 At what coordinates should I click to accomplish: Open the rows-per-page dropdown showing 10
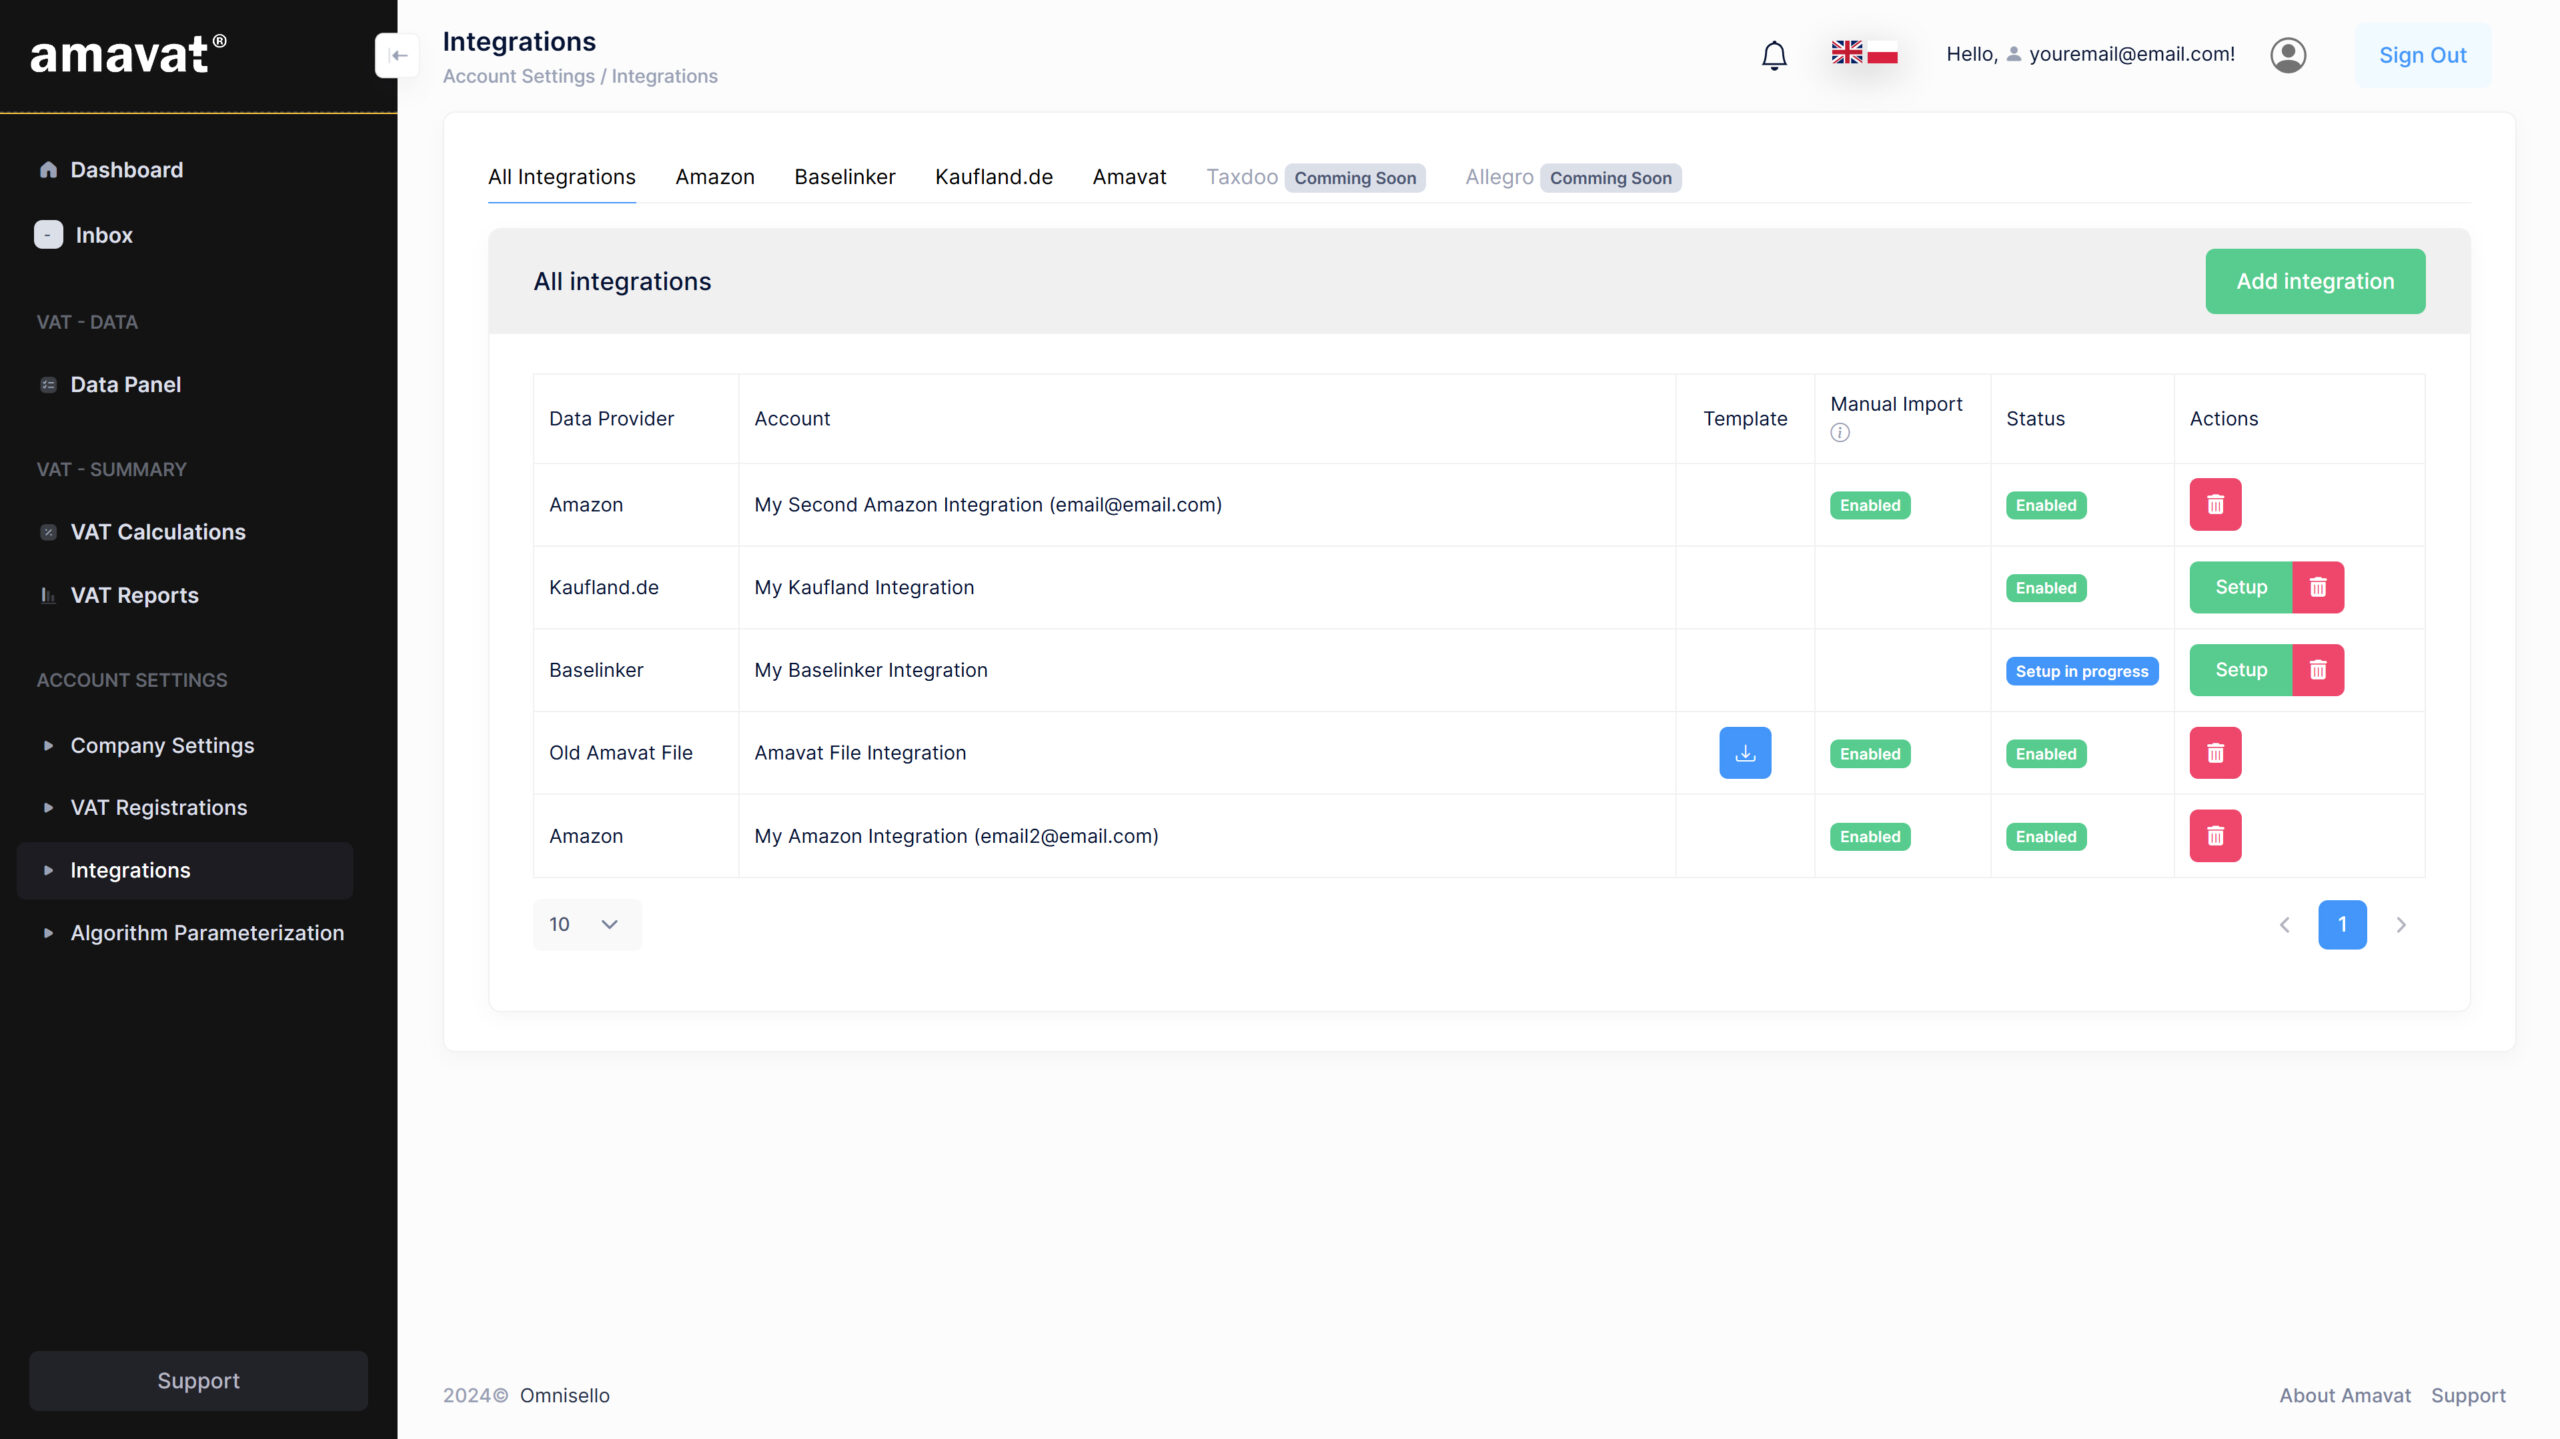pyautogui.click(x=587, y=924)
